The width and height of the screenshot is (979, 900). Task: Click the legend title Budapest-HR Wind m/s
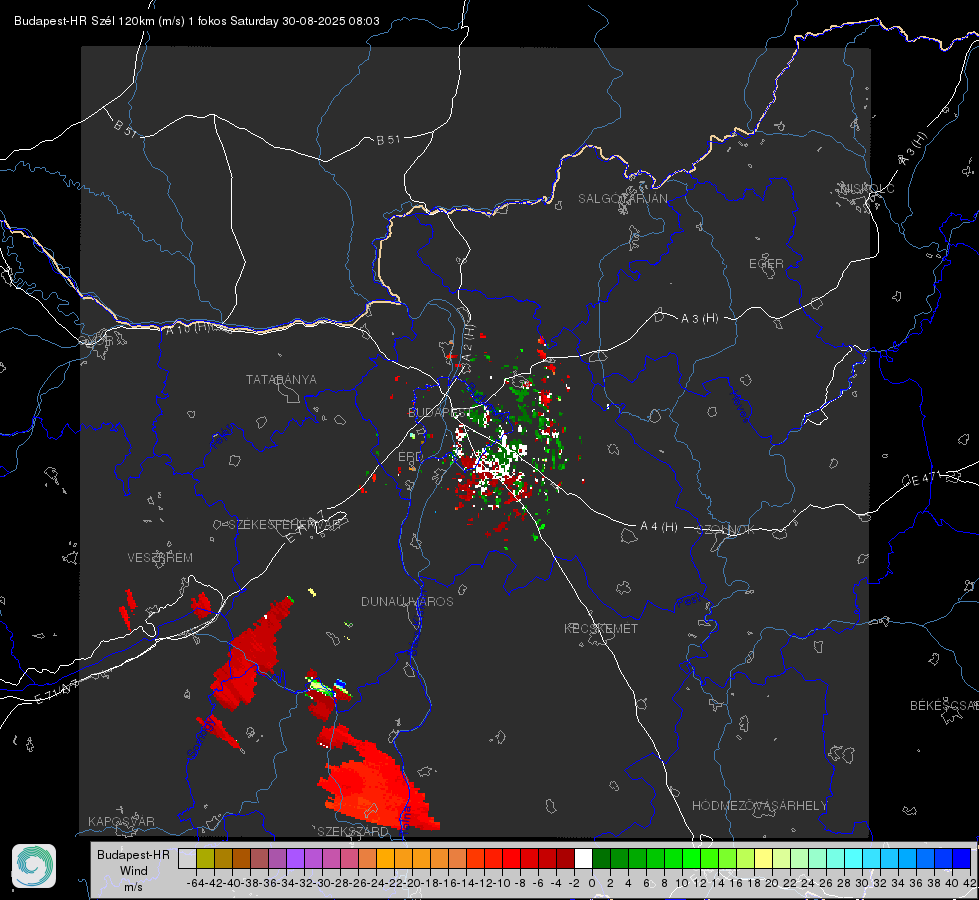tap(133, 870)
